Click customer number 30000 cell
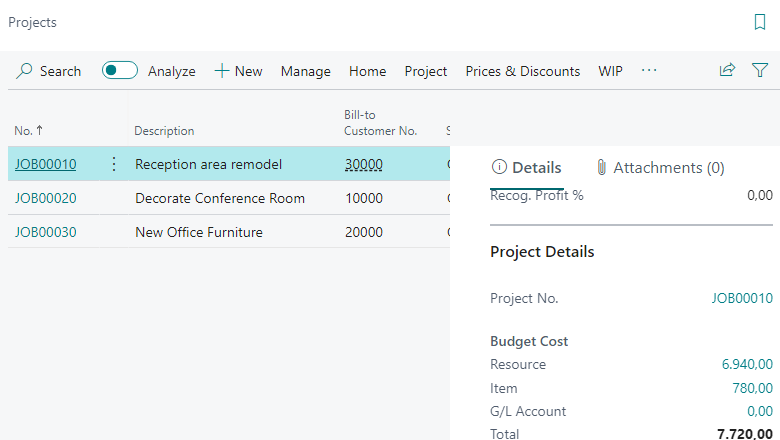The width and height of the screenshot is (780, 440). [364, 164]
